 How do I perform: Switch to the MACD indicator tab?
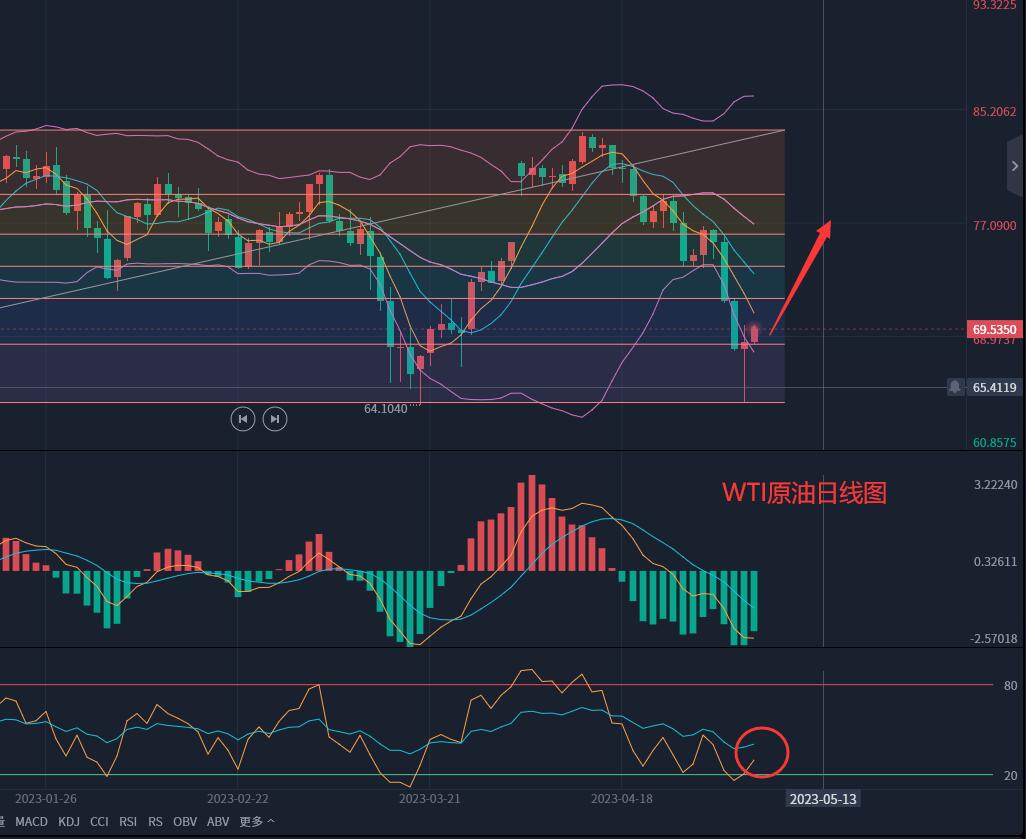pyautogui.click(x=31, y=822)
